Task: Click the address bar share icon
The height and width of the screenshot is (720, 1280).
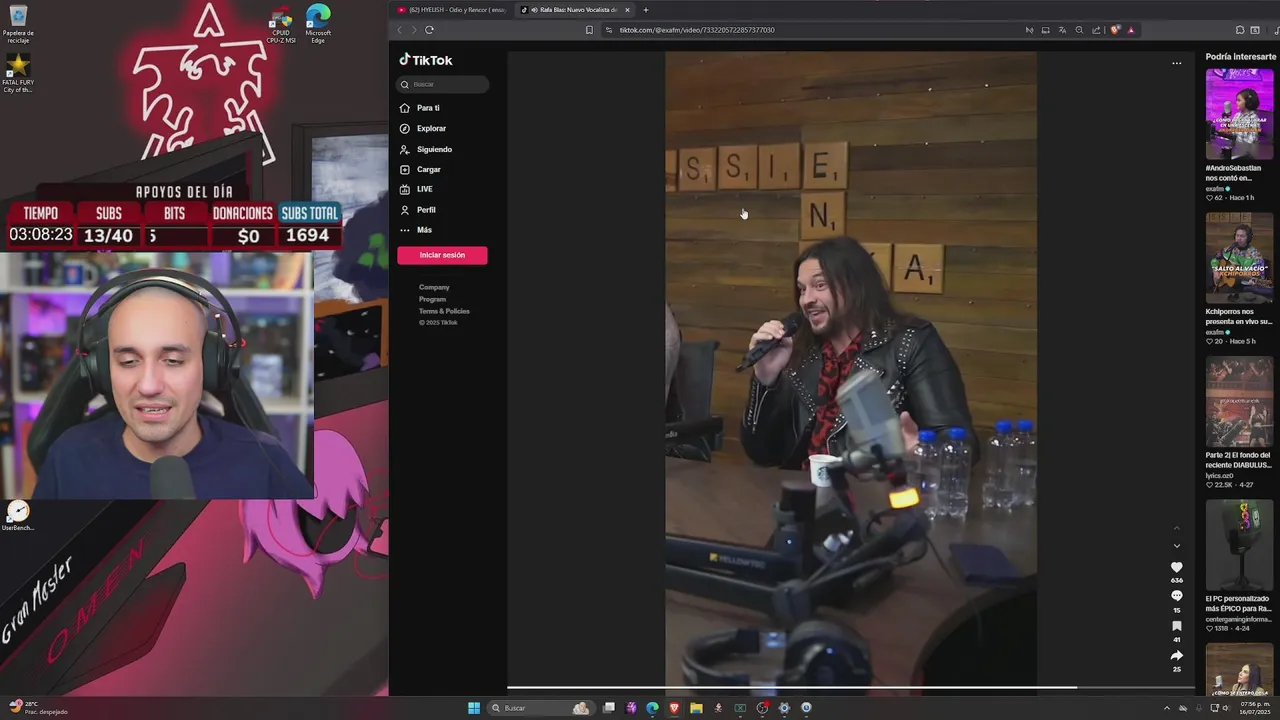Action: click(1096, 30)
